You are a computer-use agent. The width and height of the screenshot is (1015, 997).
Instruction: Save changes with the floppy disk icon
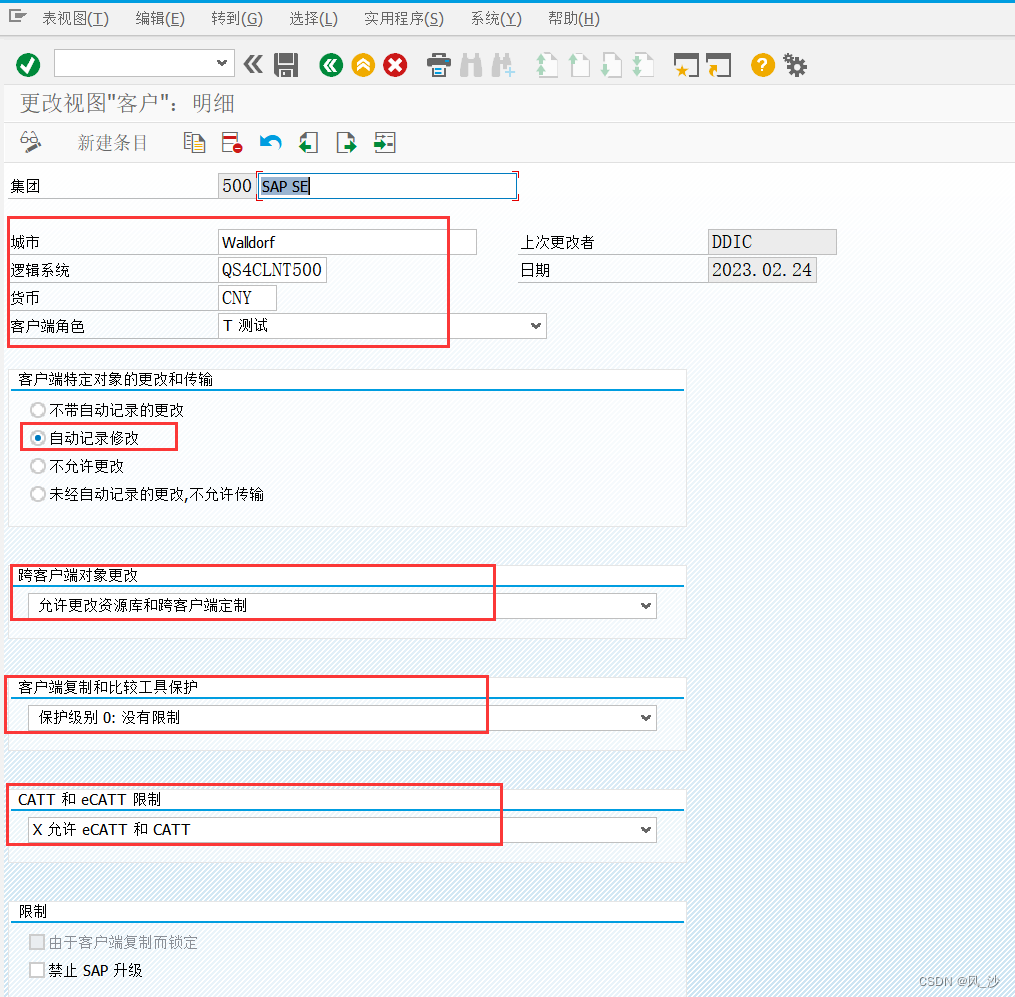(x=286, y=66)
